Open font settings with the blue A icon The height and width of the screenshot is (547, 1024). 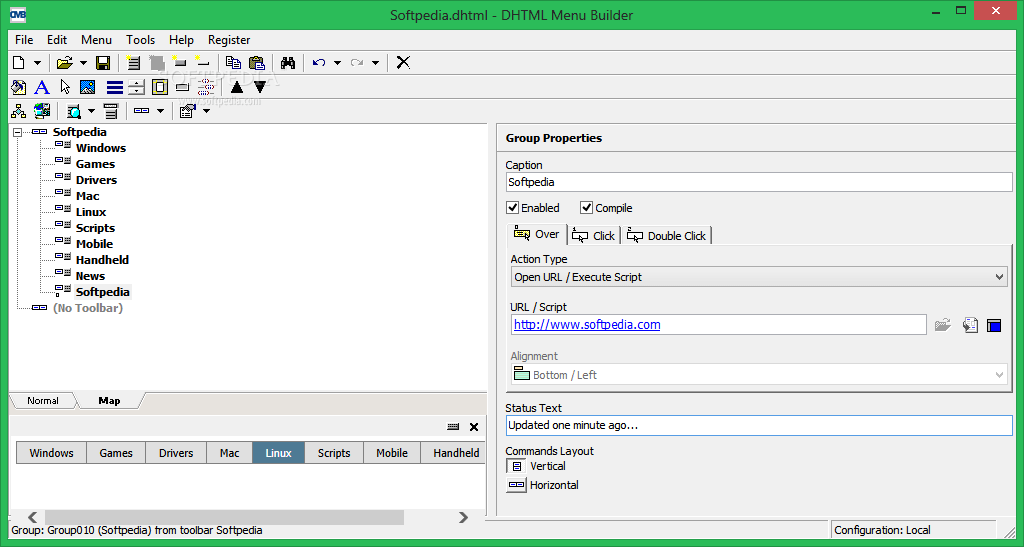click(42, 87)
